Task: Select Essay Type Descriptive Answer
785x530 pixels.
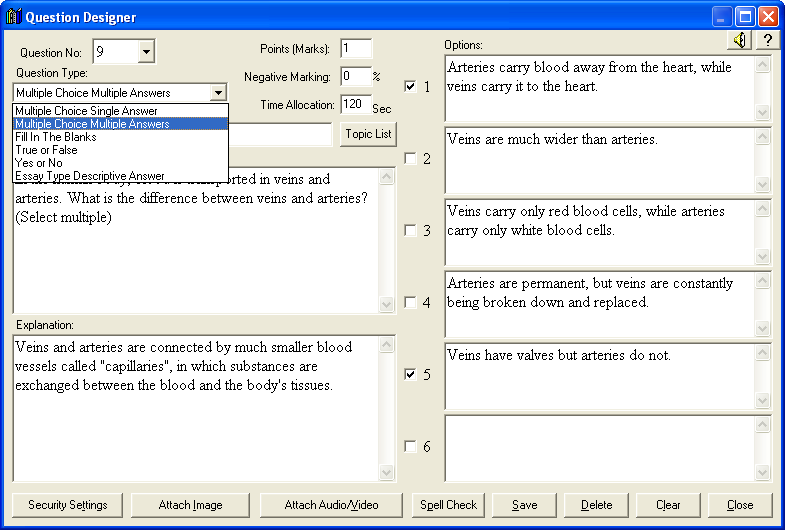Action: pos(120,176)
